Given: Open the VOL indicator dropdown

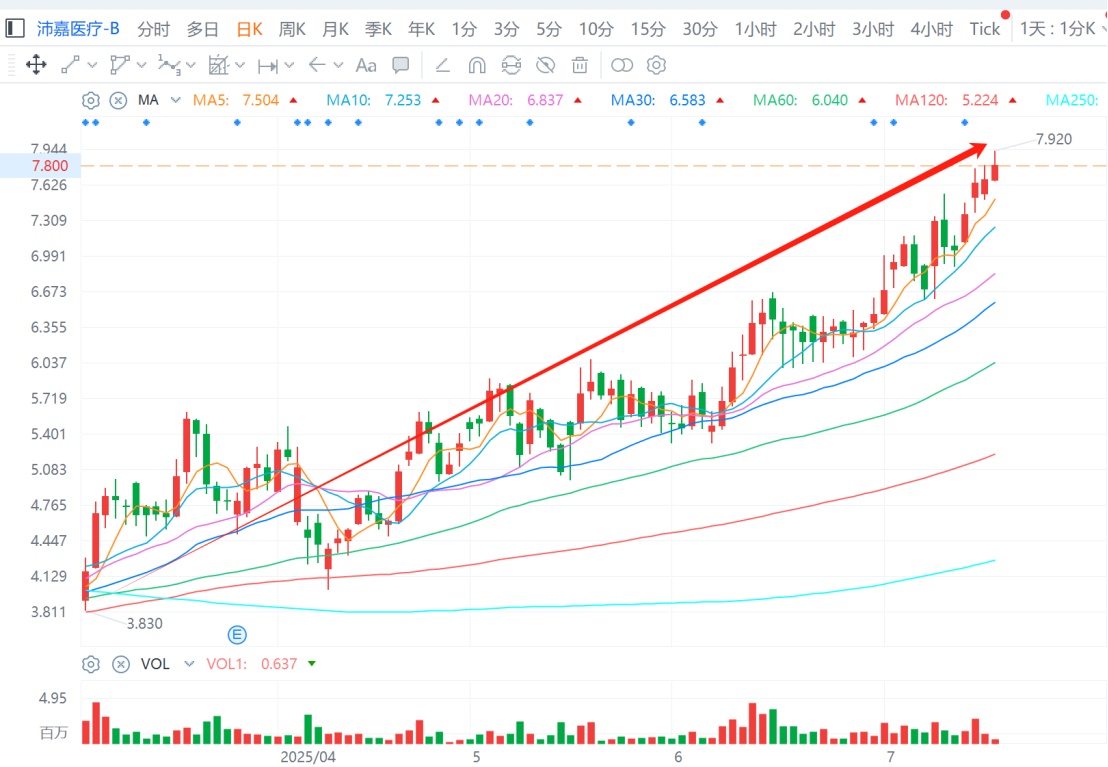Looking at the screenshot, I should pyautogui.click(x=189, y=664).
